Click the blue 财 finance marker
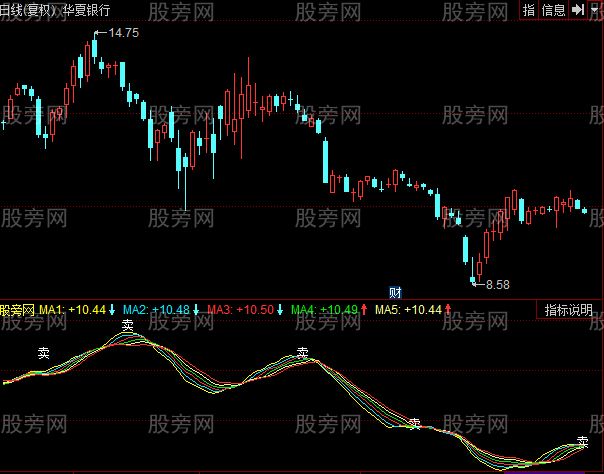Image resolution: width=604 pixels, height=474 pixels. click(x=395, y=292)
